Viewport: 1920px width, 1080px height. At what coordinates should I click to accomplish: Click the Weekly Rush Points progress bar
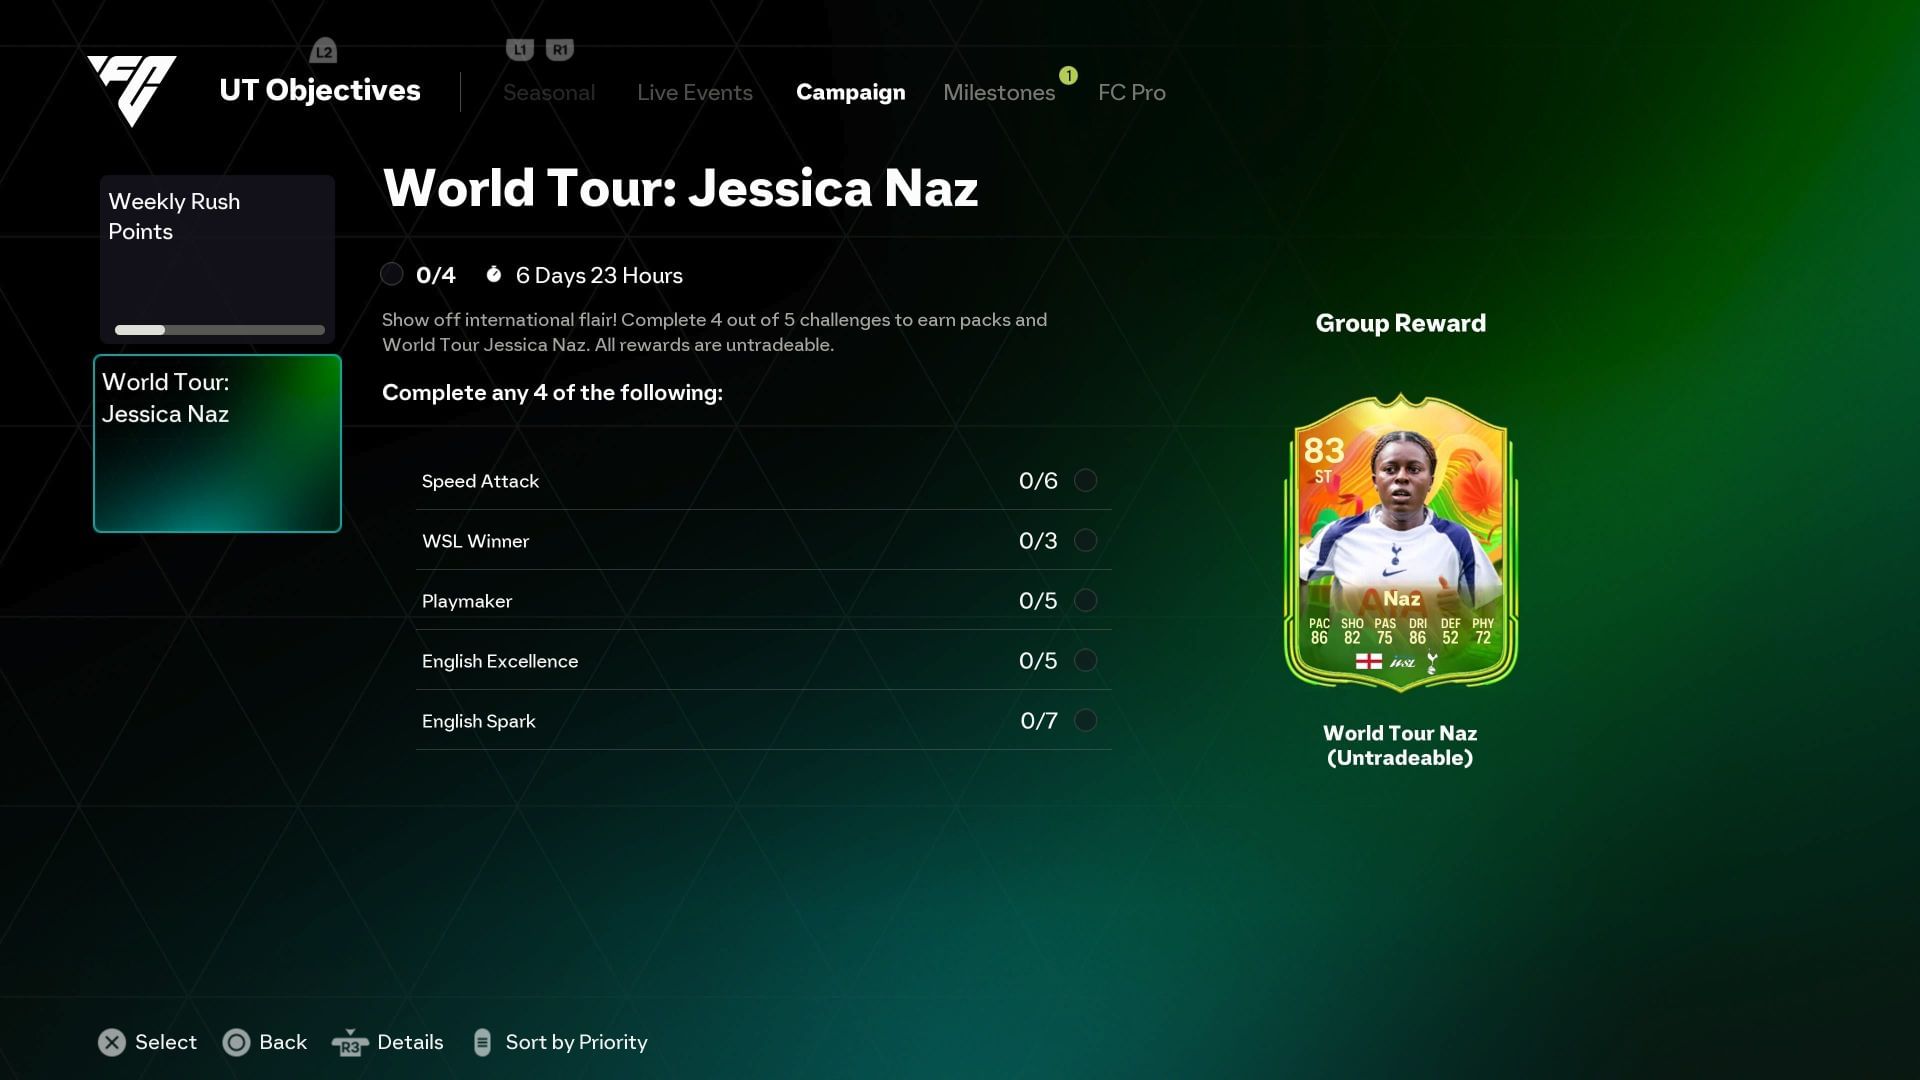pos(220,330)
